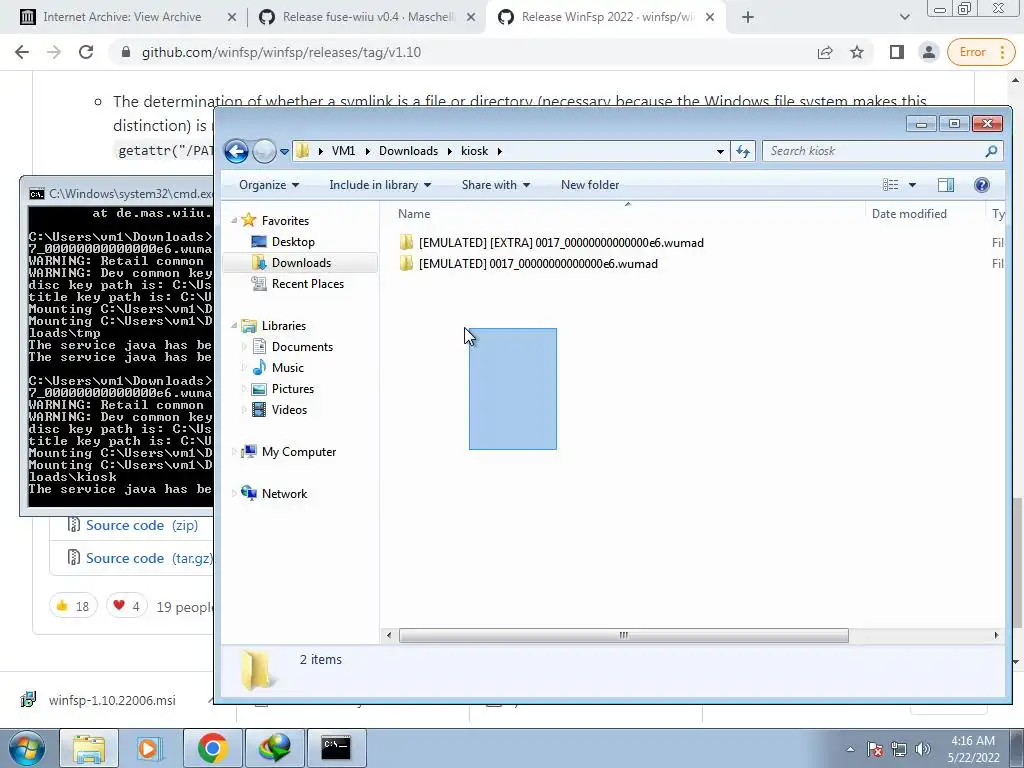Open Explorer help with the question mark icon
The width and height of the screenshot is (1024, 768).
click(x=982, y=185)
